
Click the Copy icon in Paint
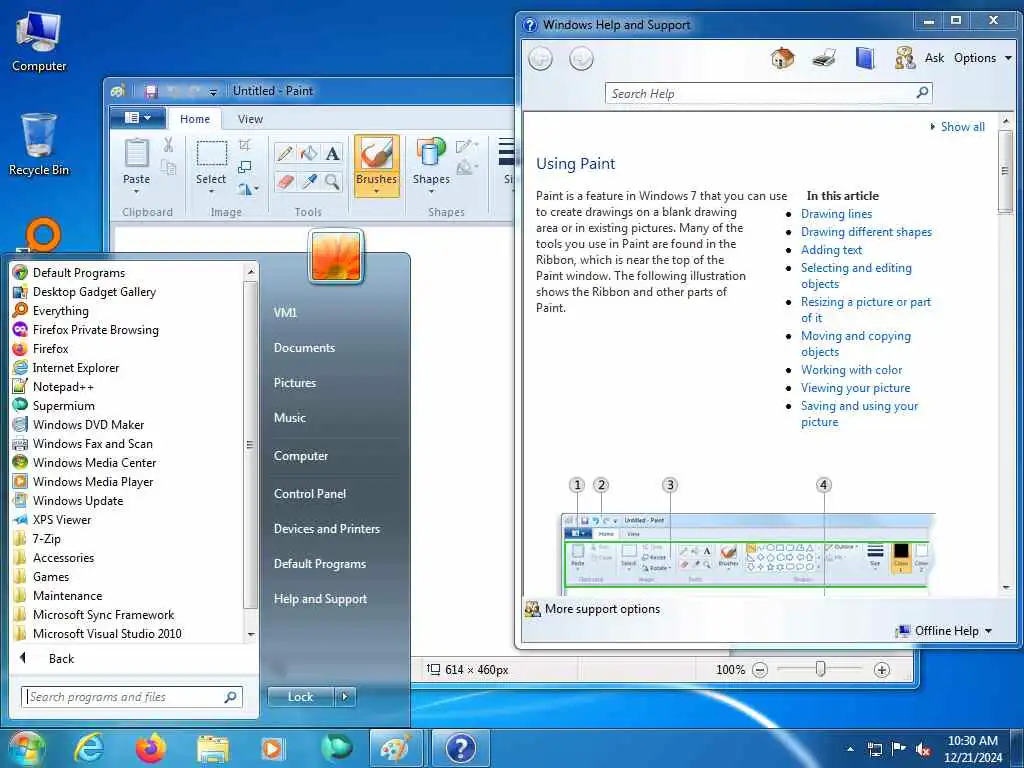click(168, 168)
